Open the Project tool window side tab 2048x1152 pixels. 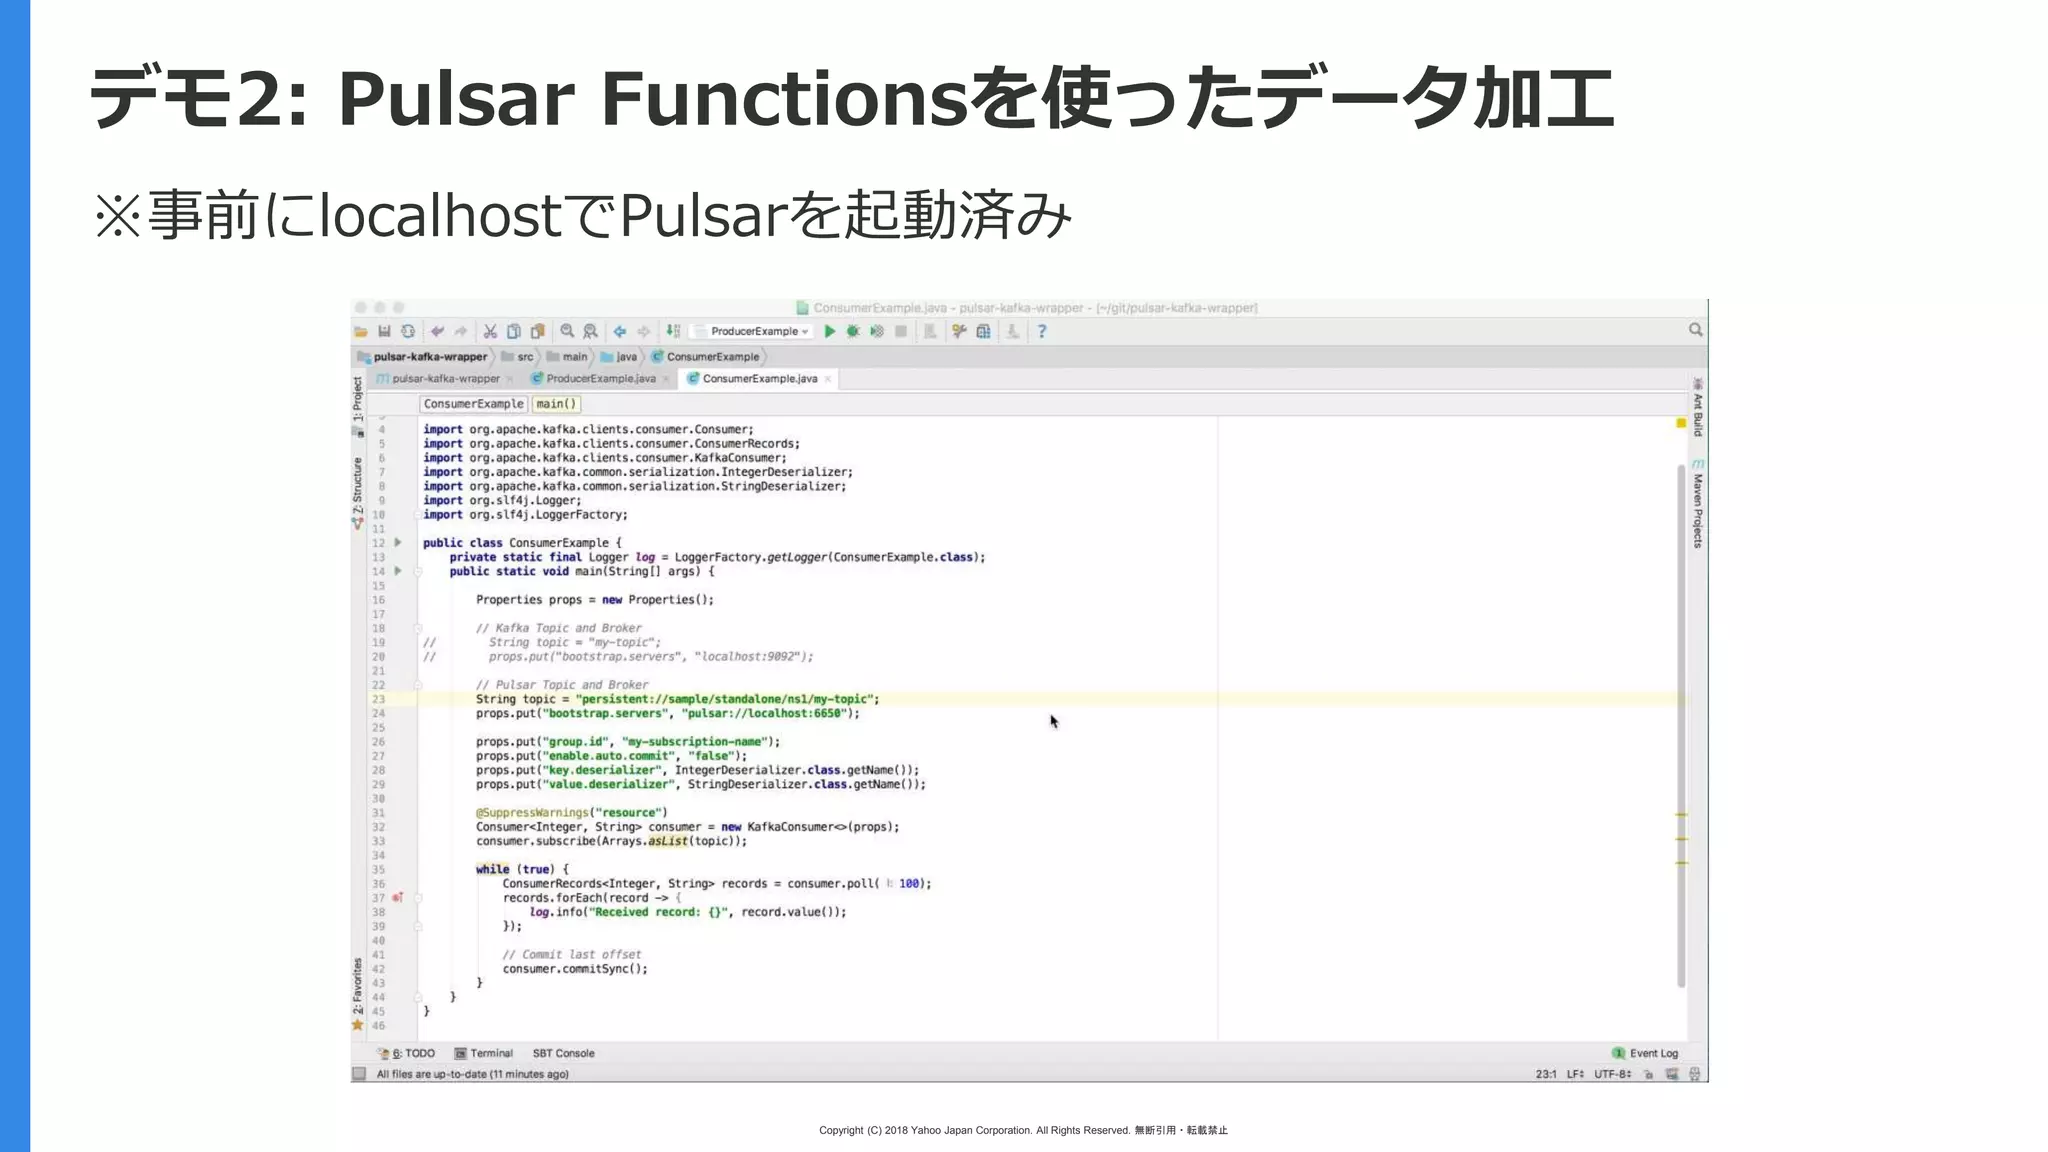[x=358, y=405]
